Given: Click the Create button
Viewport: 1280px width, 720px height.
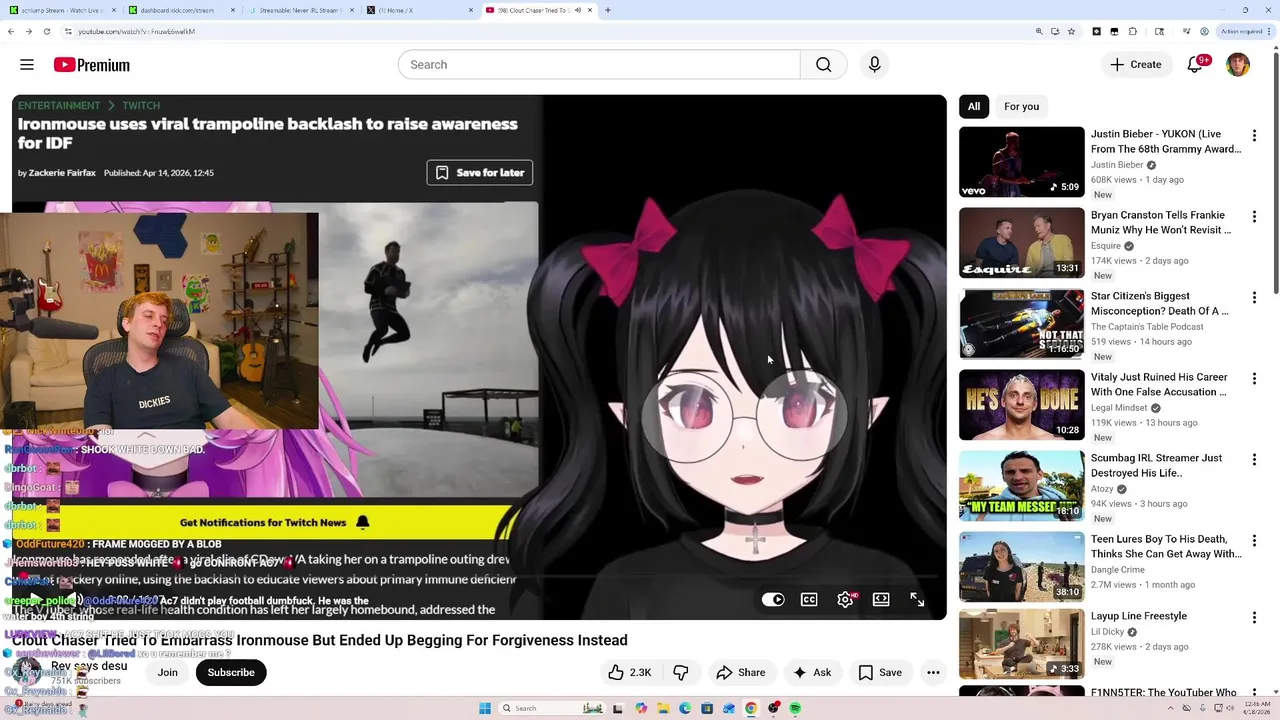Looking at the screenshot, I should 1135,64.
